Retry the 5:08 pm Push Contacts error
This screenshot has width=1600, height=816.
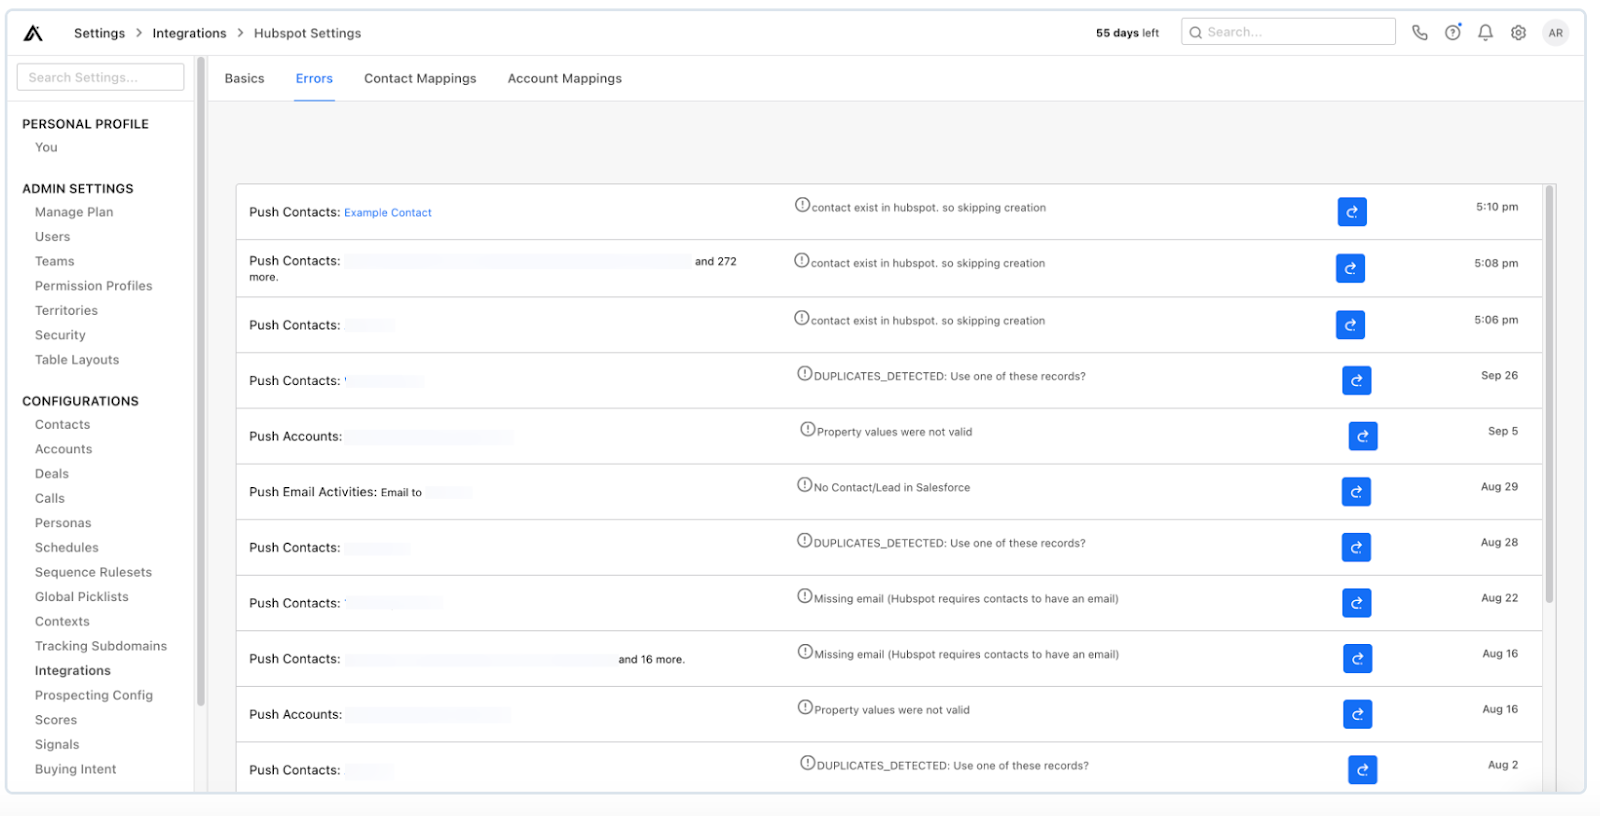point(1350,268)
